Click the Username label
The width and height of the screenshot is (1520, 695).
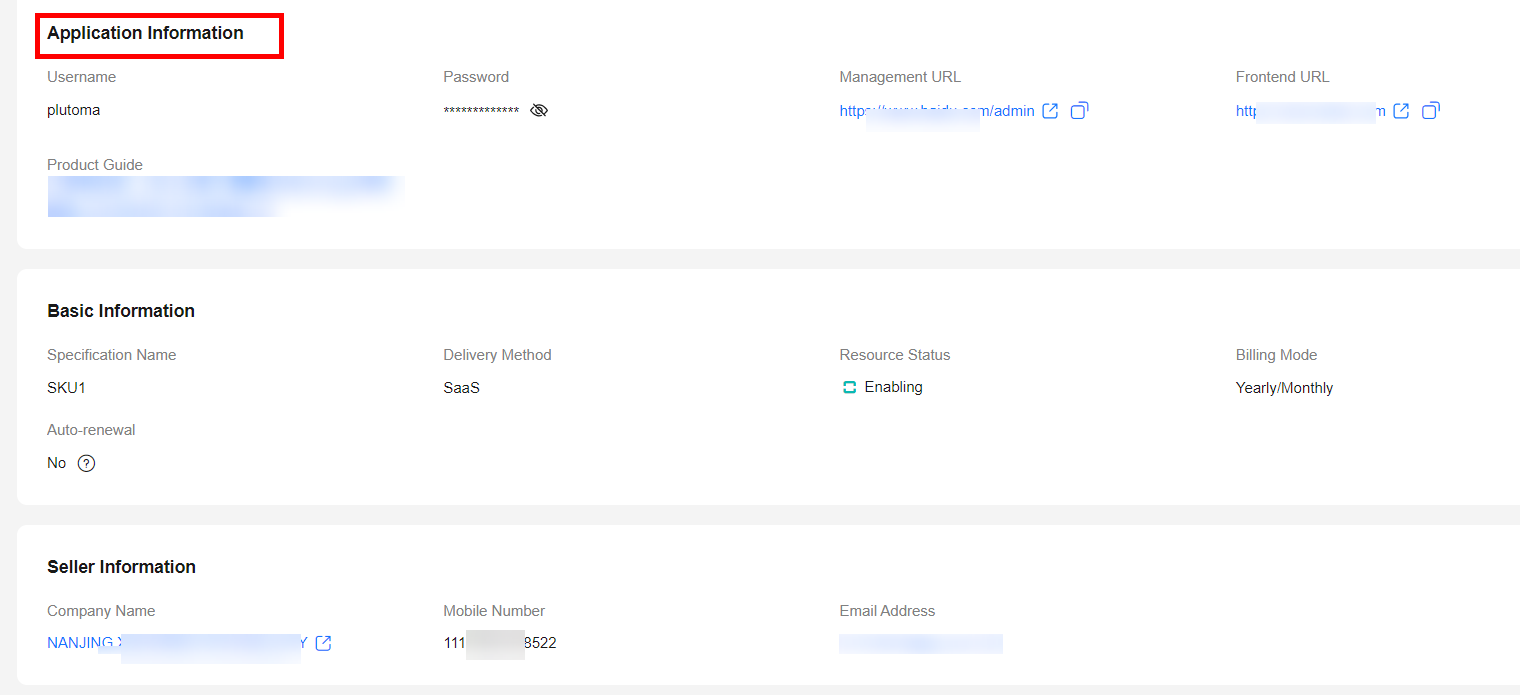(x=81, y=77)
